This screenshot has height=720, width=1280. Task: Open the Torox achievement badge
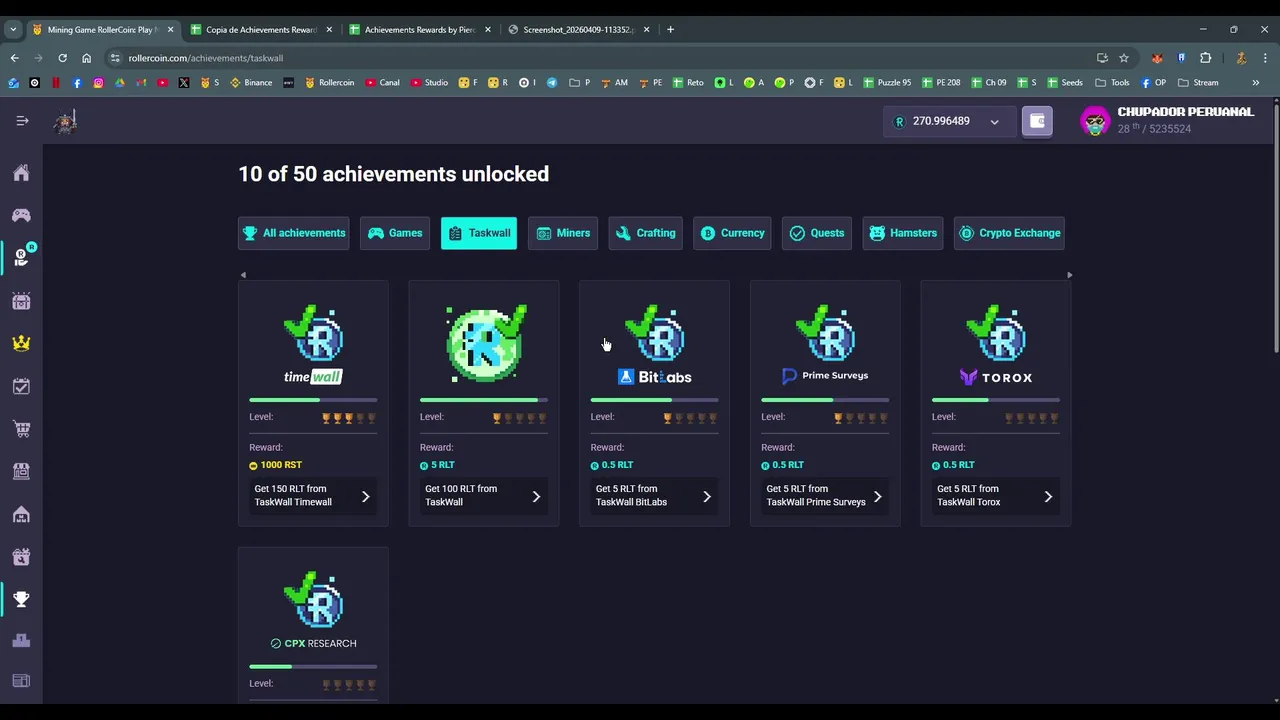pyautogui.click(x=996, y=345)
